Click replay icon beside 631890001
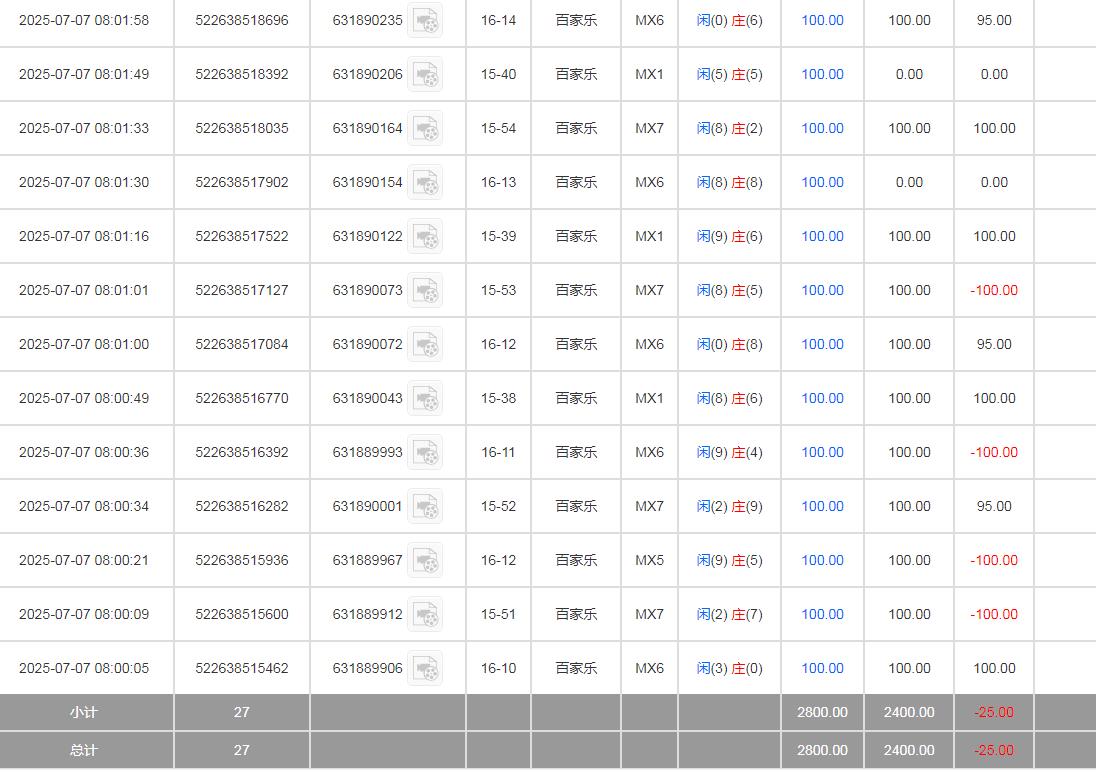Viewport: 1096px width, 772px height. [425, 506]
